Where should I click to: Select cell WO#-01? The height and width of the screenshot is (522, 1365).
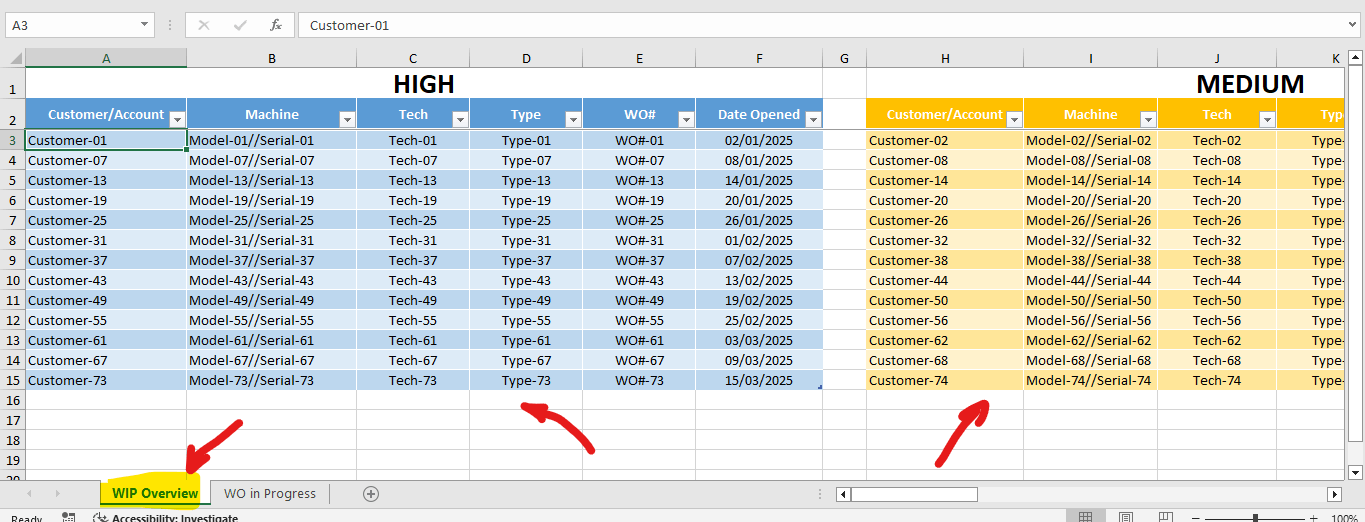click(639, 140)
